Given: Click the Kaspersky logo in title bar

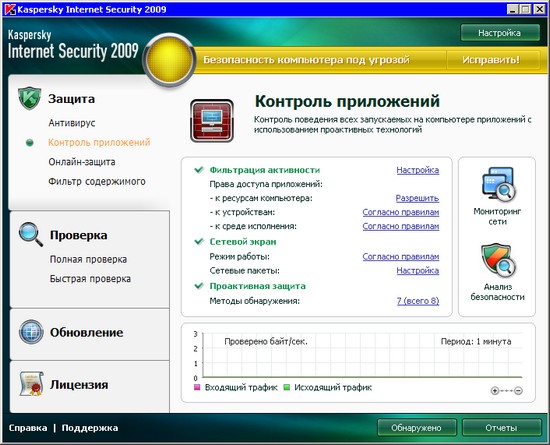Looking at the screenshot, I should pyautogui.click(x=10, y=9).
